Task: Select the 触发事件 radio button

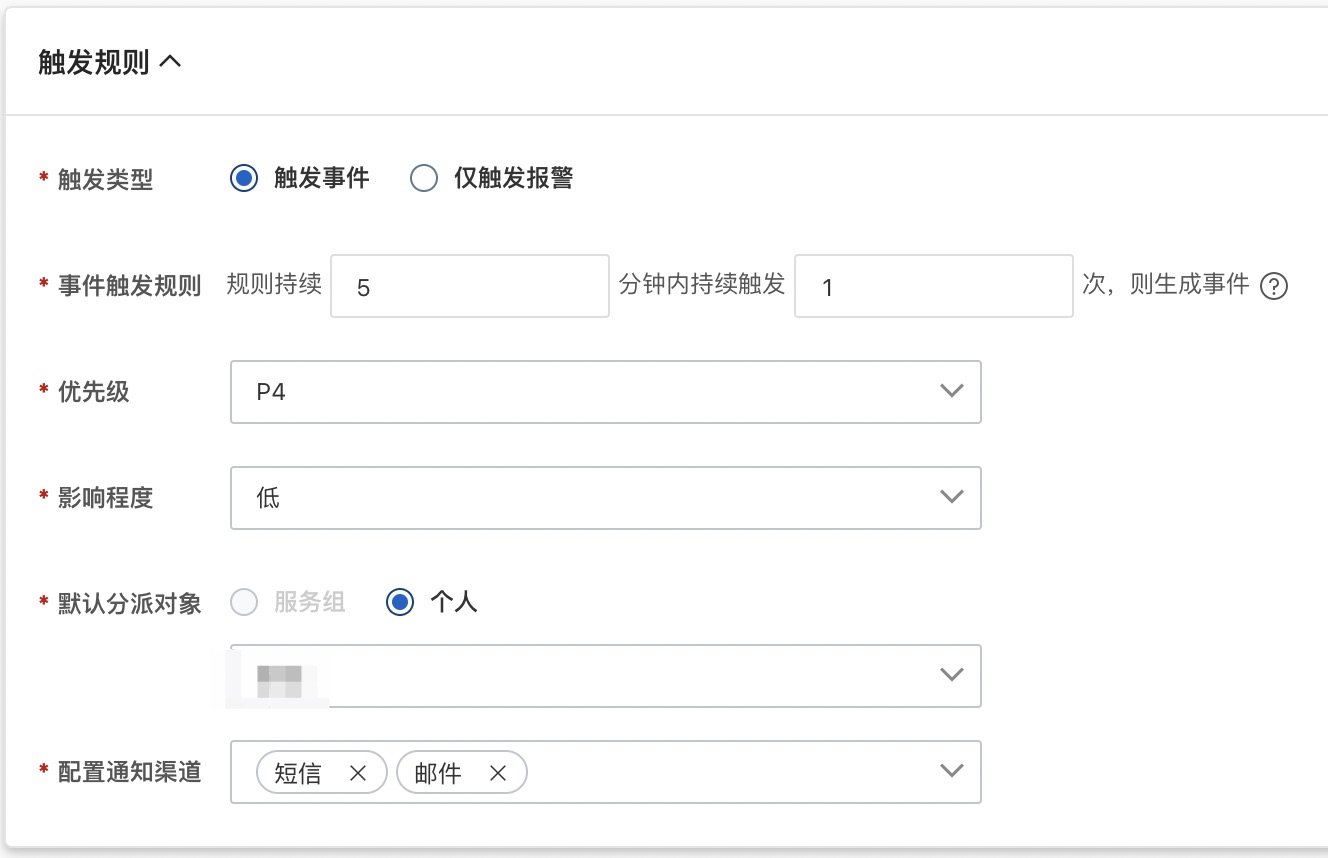Action: tap(243, 179)
